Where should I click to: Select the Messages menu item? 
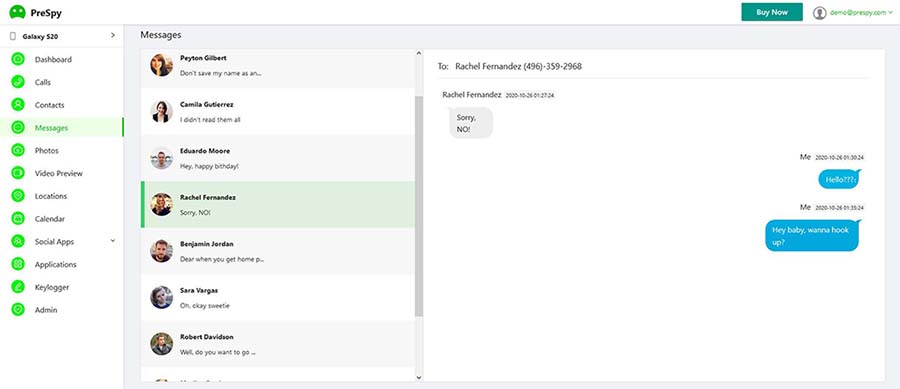[x=51, y=128]
